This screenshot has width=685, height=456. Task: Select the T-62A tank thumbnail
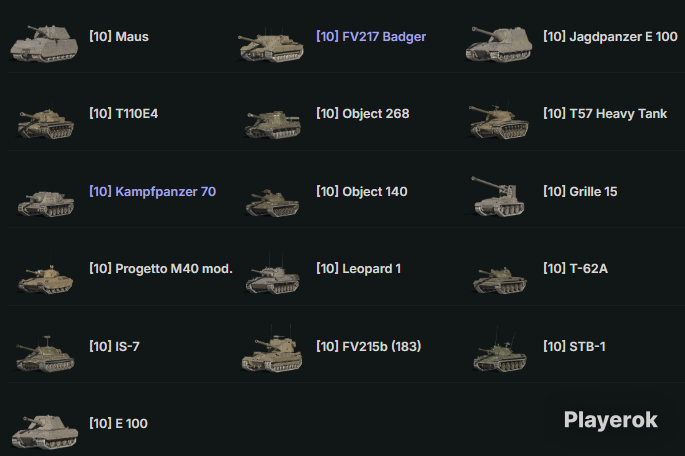click(499, 280)
